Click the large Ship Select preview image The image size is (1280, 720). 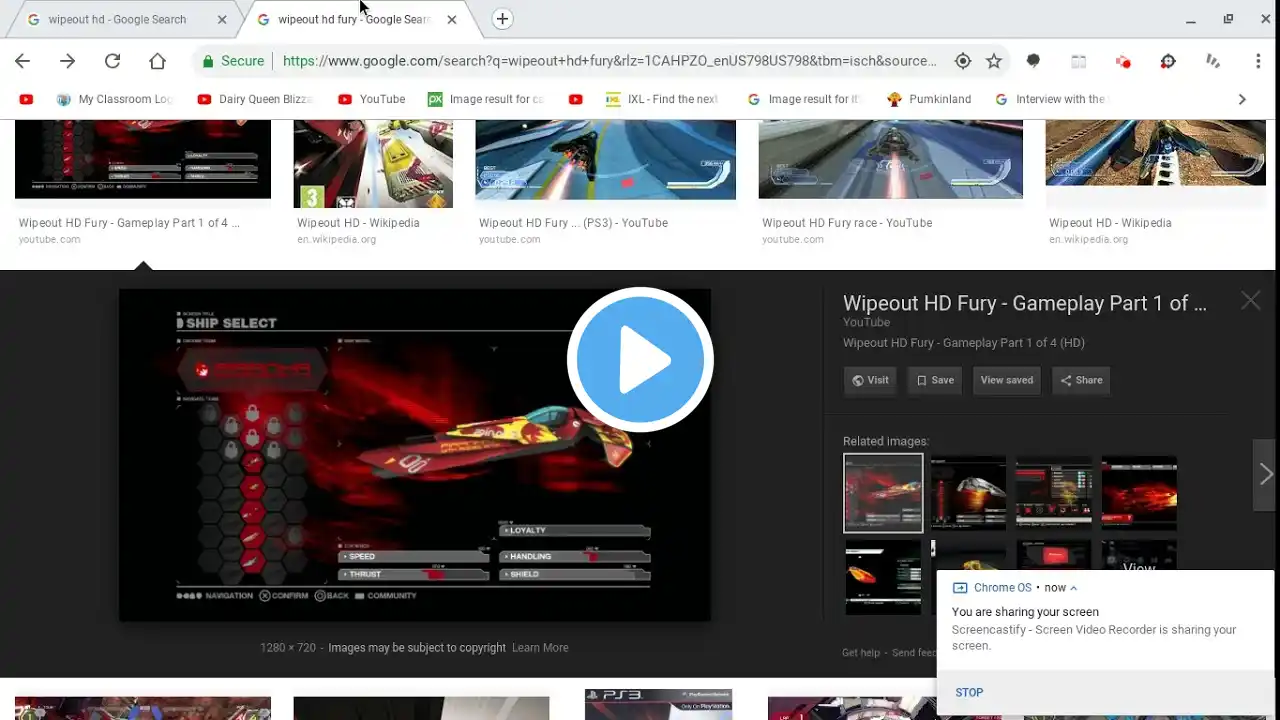coord(415,455)
